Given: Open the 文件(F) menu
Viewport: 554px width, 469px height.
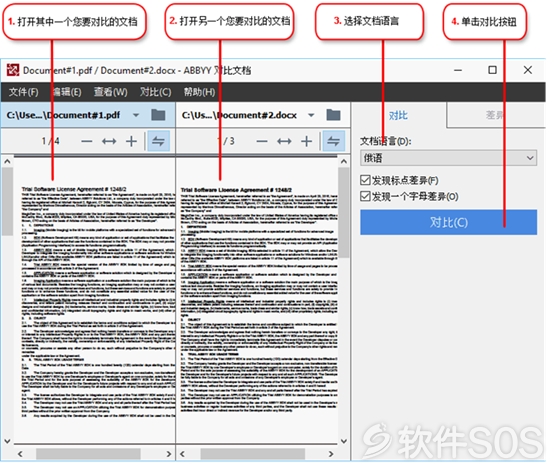Looking at the screenshot, I should coord(23,92).
